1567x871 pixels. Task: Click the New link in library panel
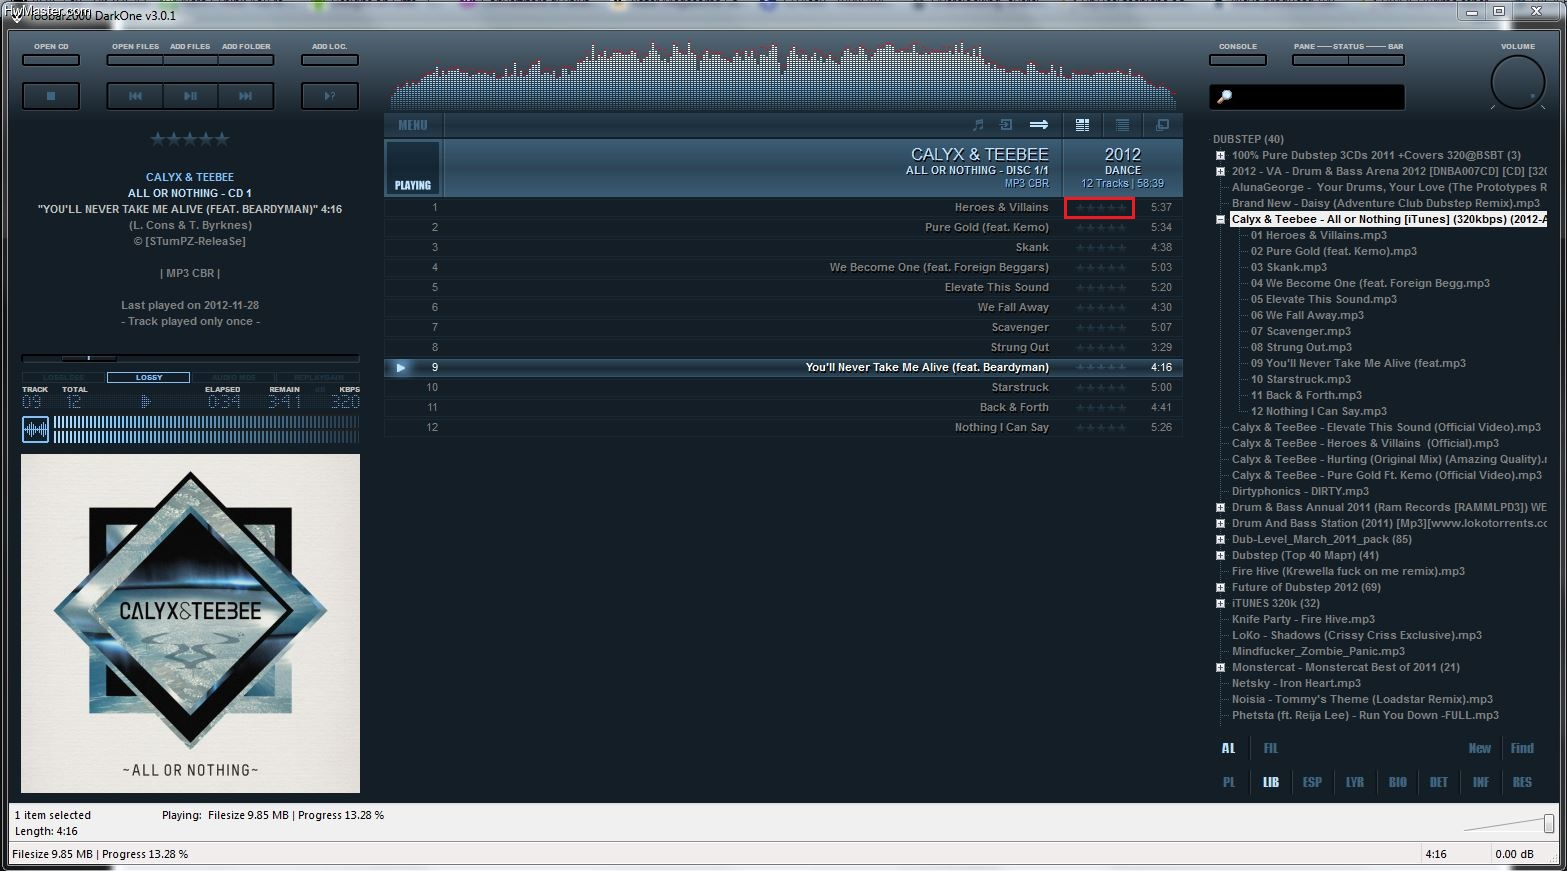(x=1480, y=748)
